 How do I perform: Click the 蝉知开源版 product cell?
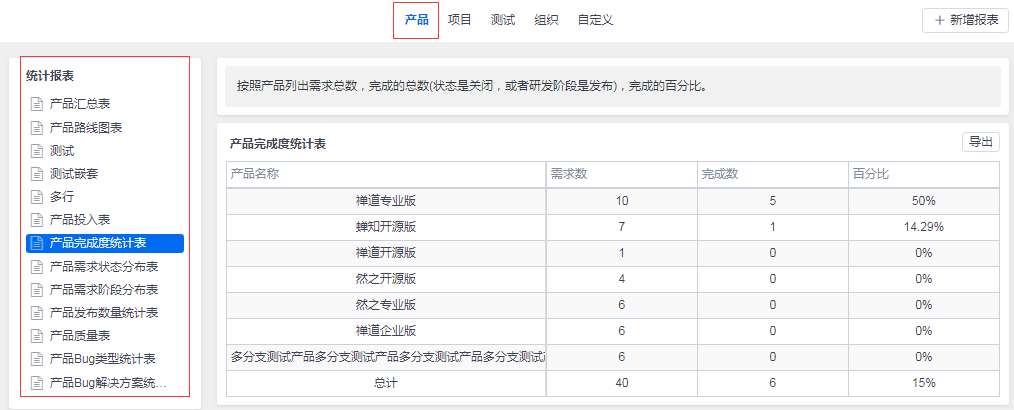[386, 227]
